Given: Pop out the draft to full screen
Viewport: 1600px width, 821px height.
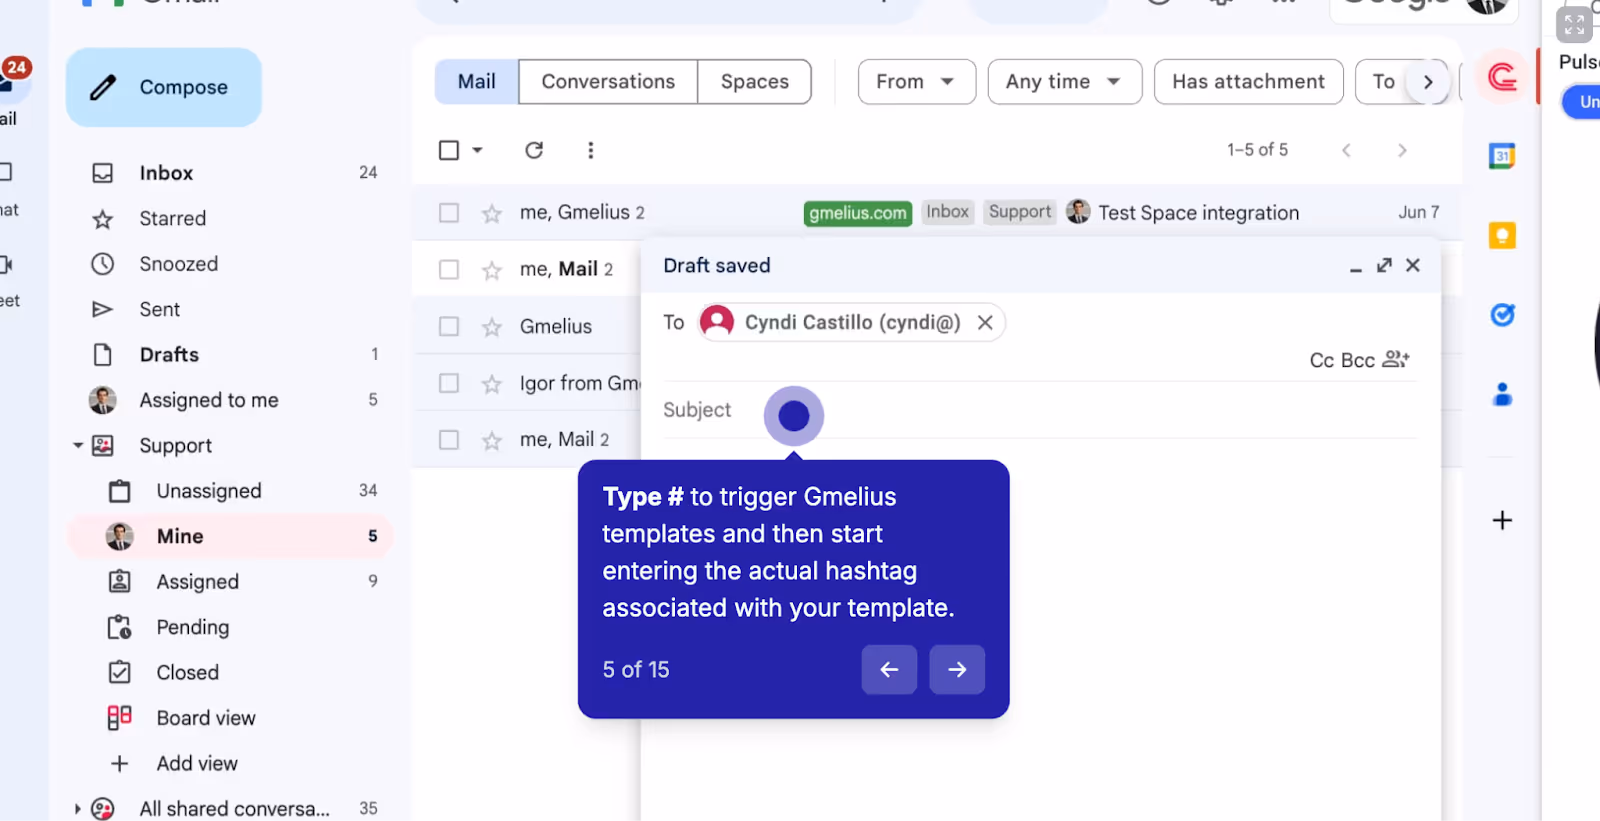Looking at the screenshot, I should 1384,265.
